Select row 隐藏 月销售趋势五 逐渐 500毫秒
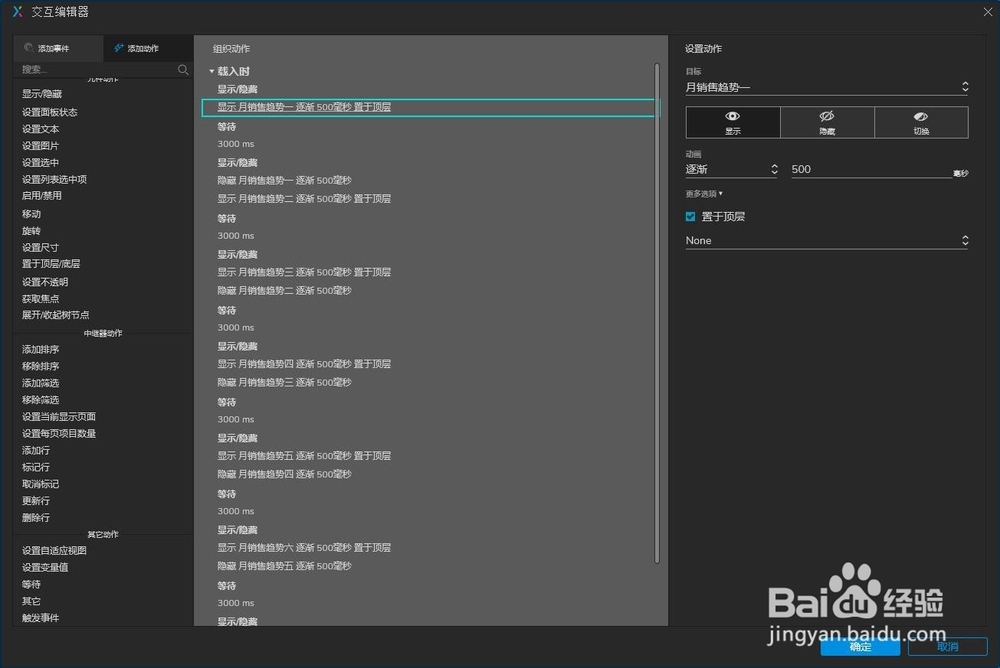The height and width of the screenshot is (668, 1000). [x=284, y=566]
